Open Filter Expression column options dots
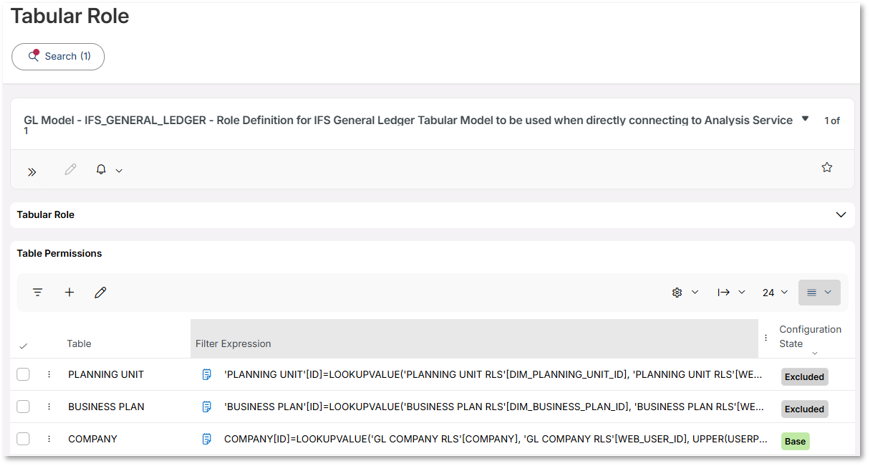The height and width of the screenshot is (465, 869). tap(766, 338)
